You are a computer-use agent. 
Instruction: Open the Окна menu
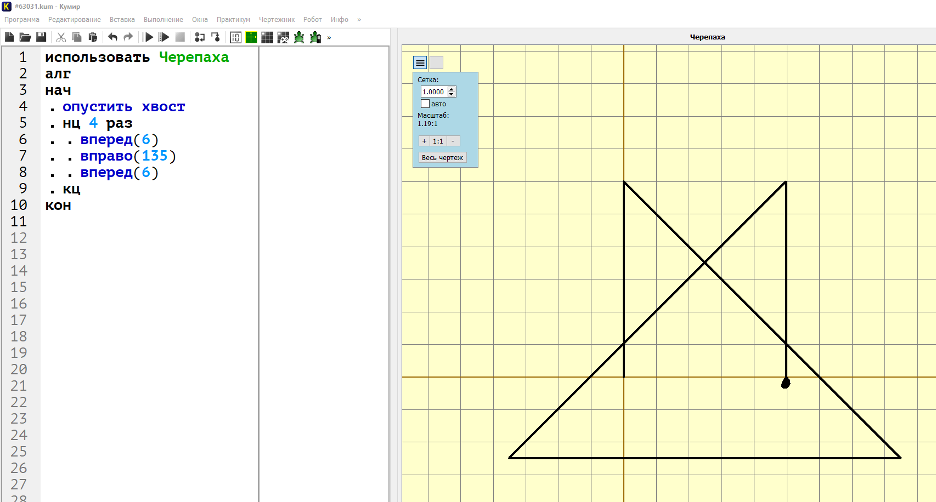199,20
